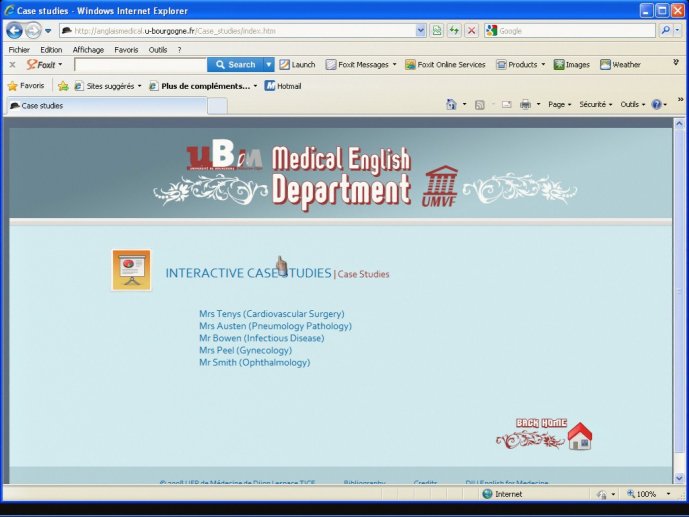Open the ? help menu
The width and height of the screenshot is (689, 517).
(x=179, y=50)
